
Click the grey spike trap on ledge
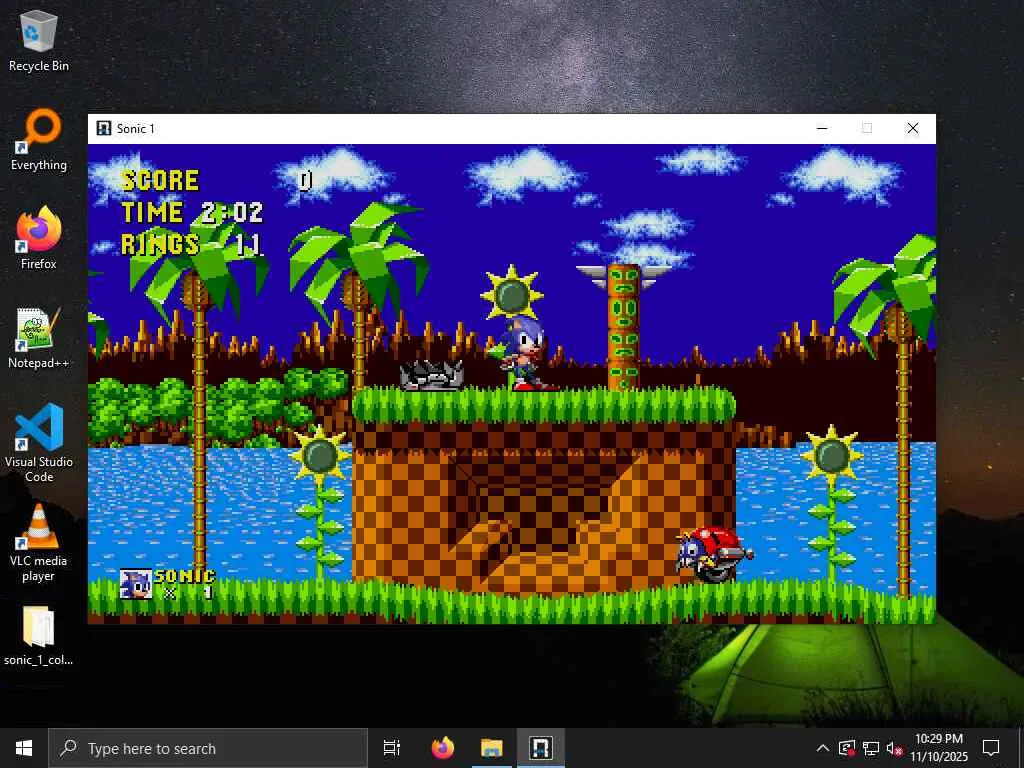click(432, 376)
